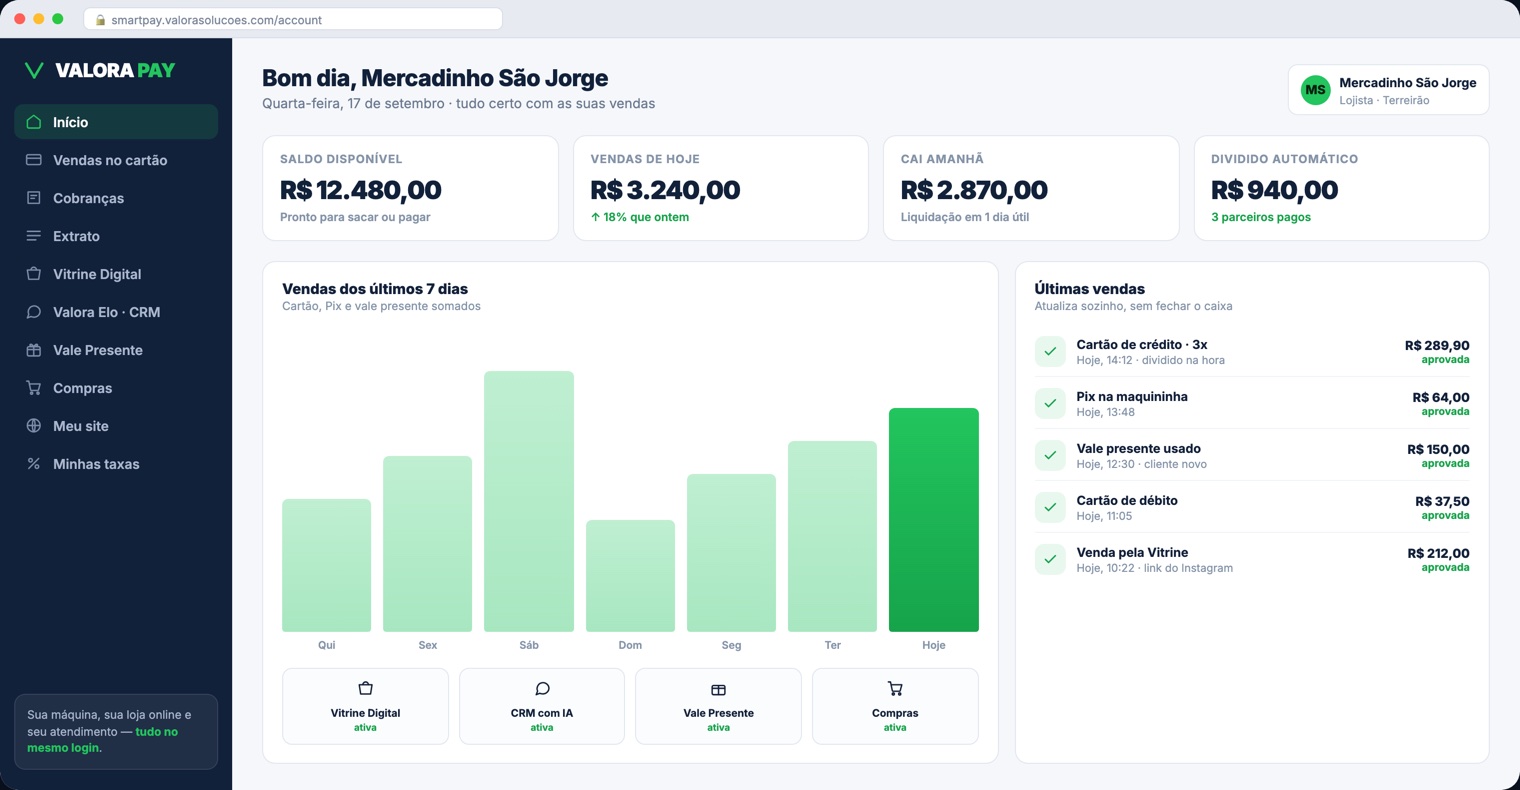Click check mark beside Cartão de débito
1520x790 pixels.
point(1050,507)
